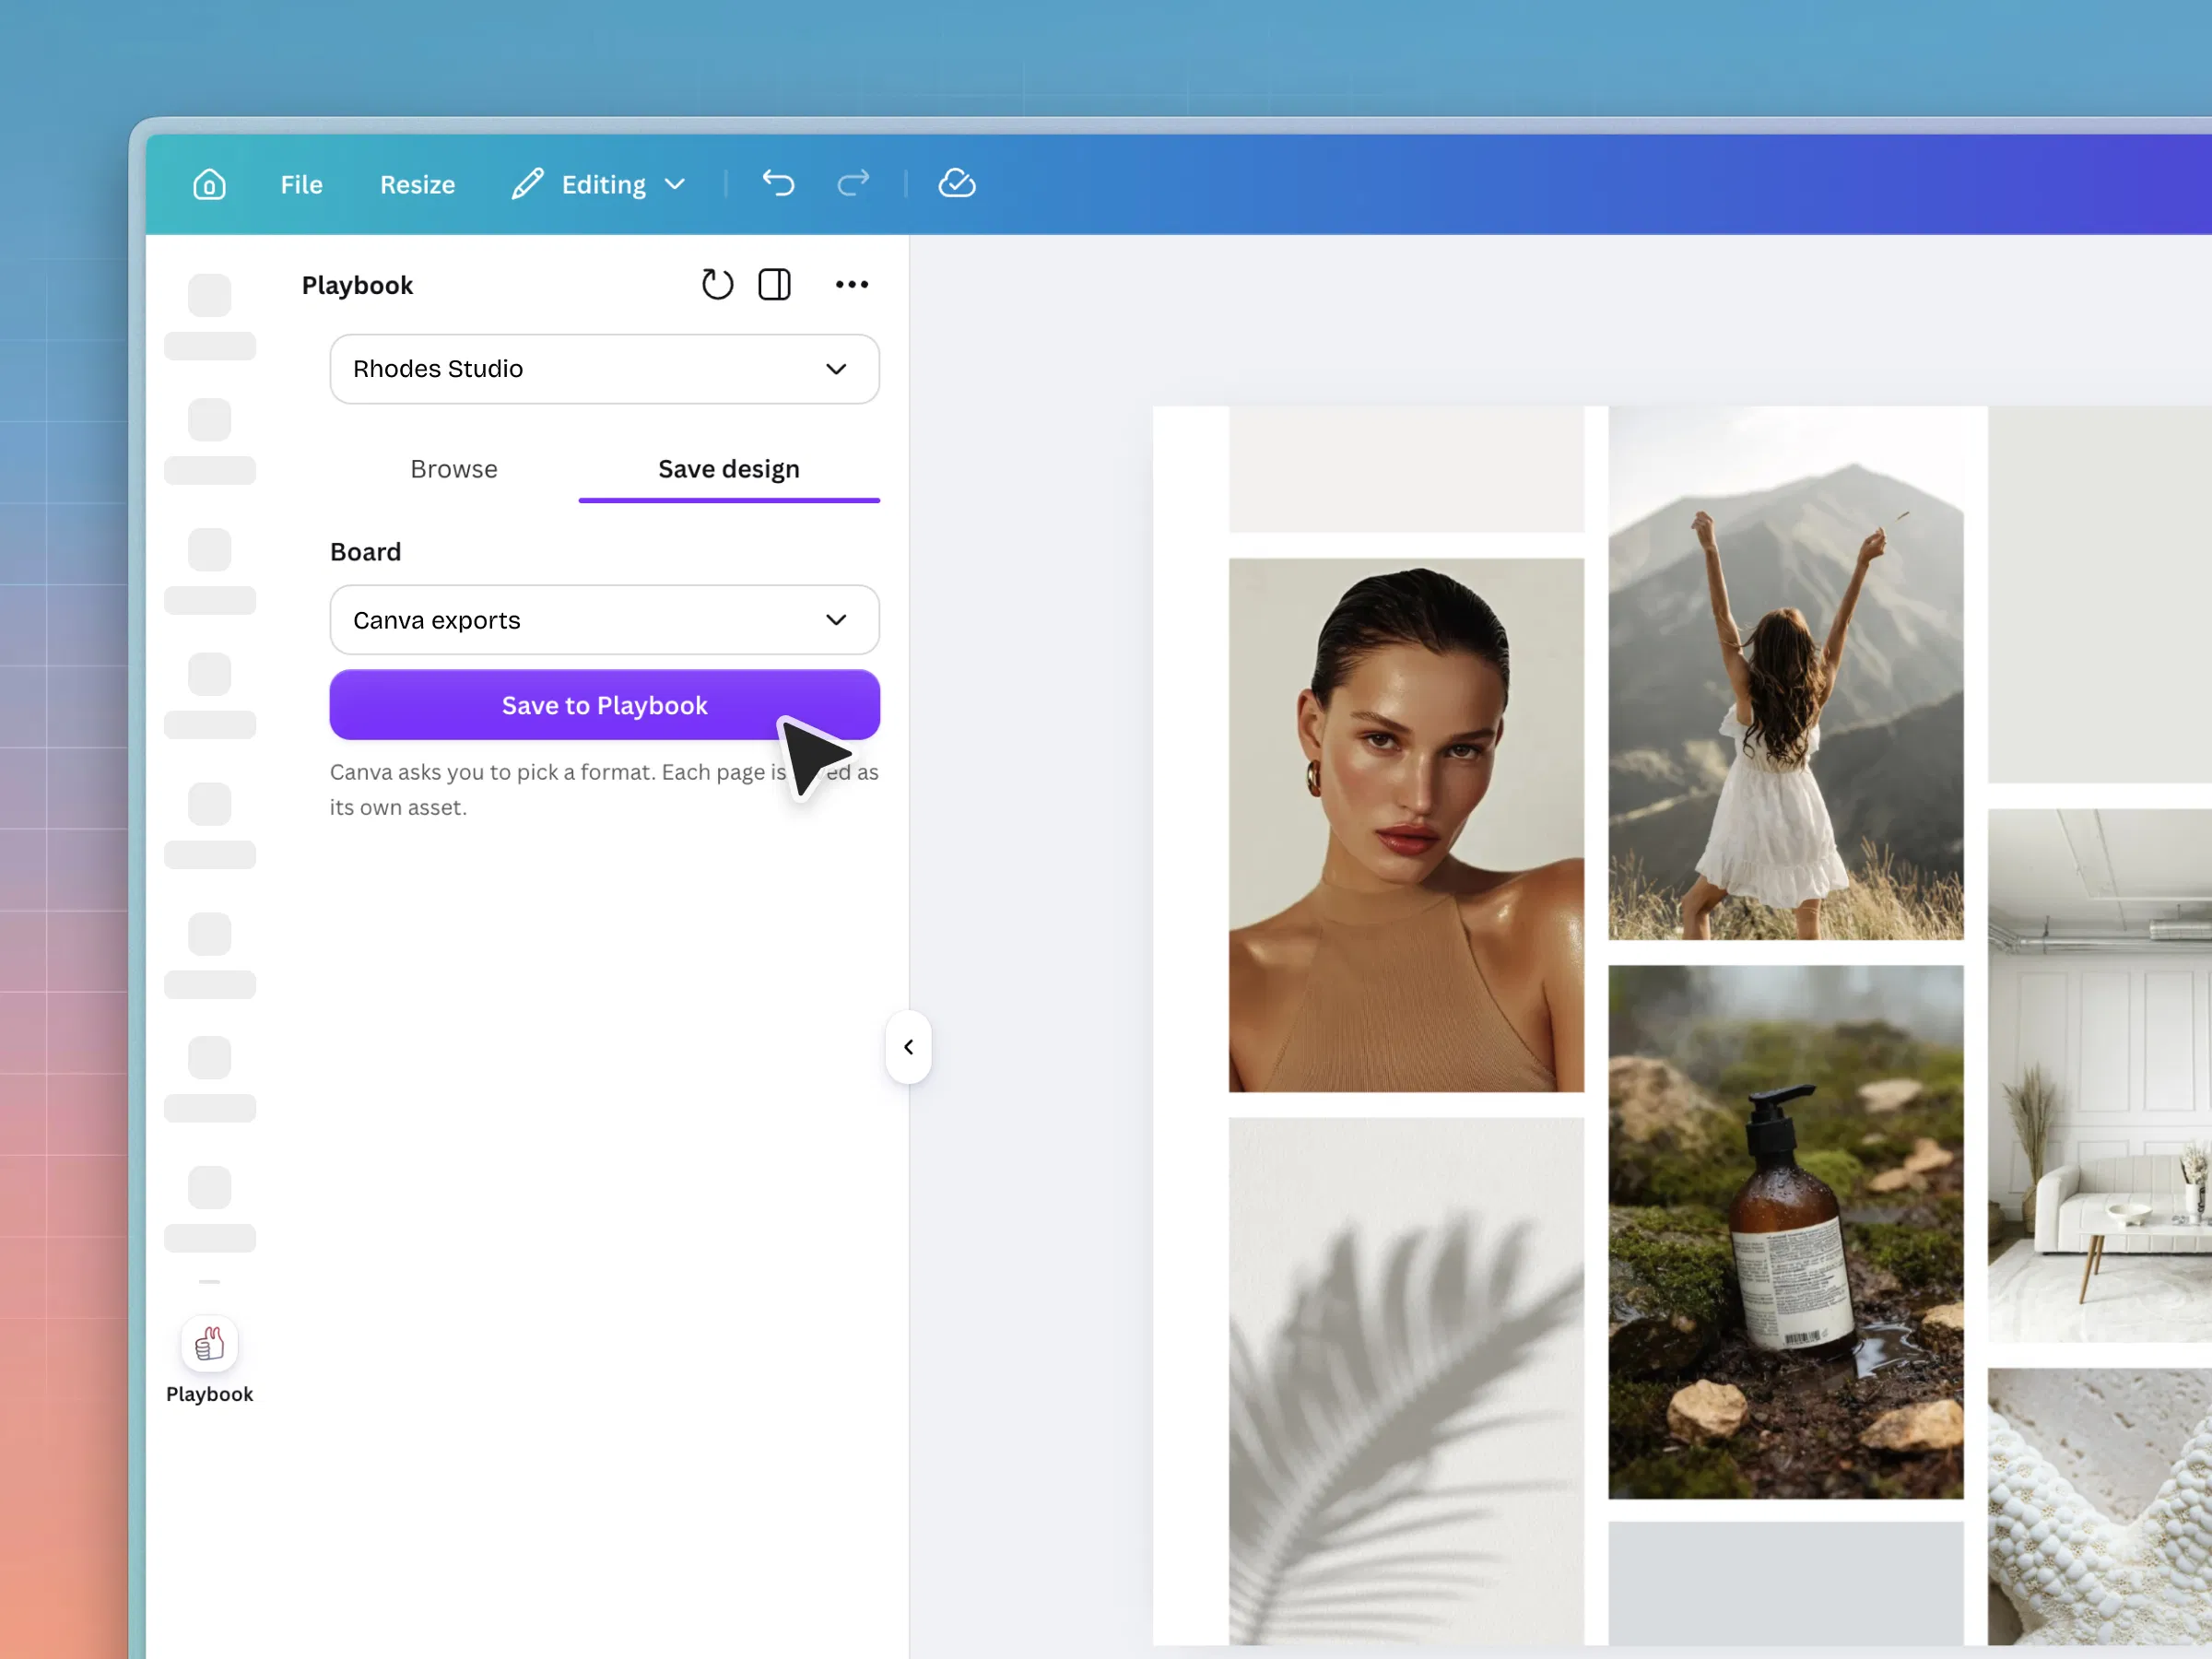This screenshot has width=2212, height=1659.
Task: Open the File menu
Action: 301,185
